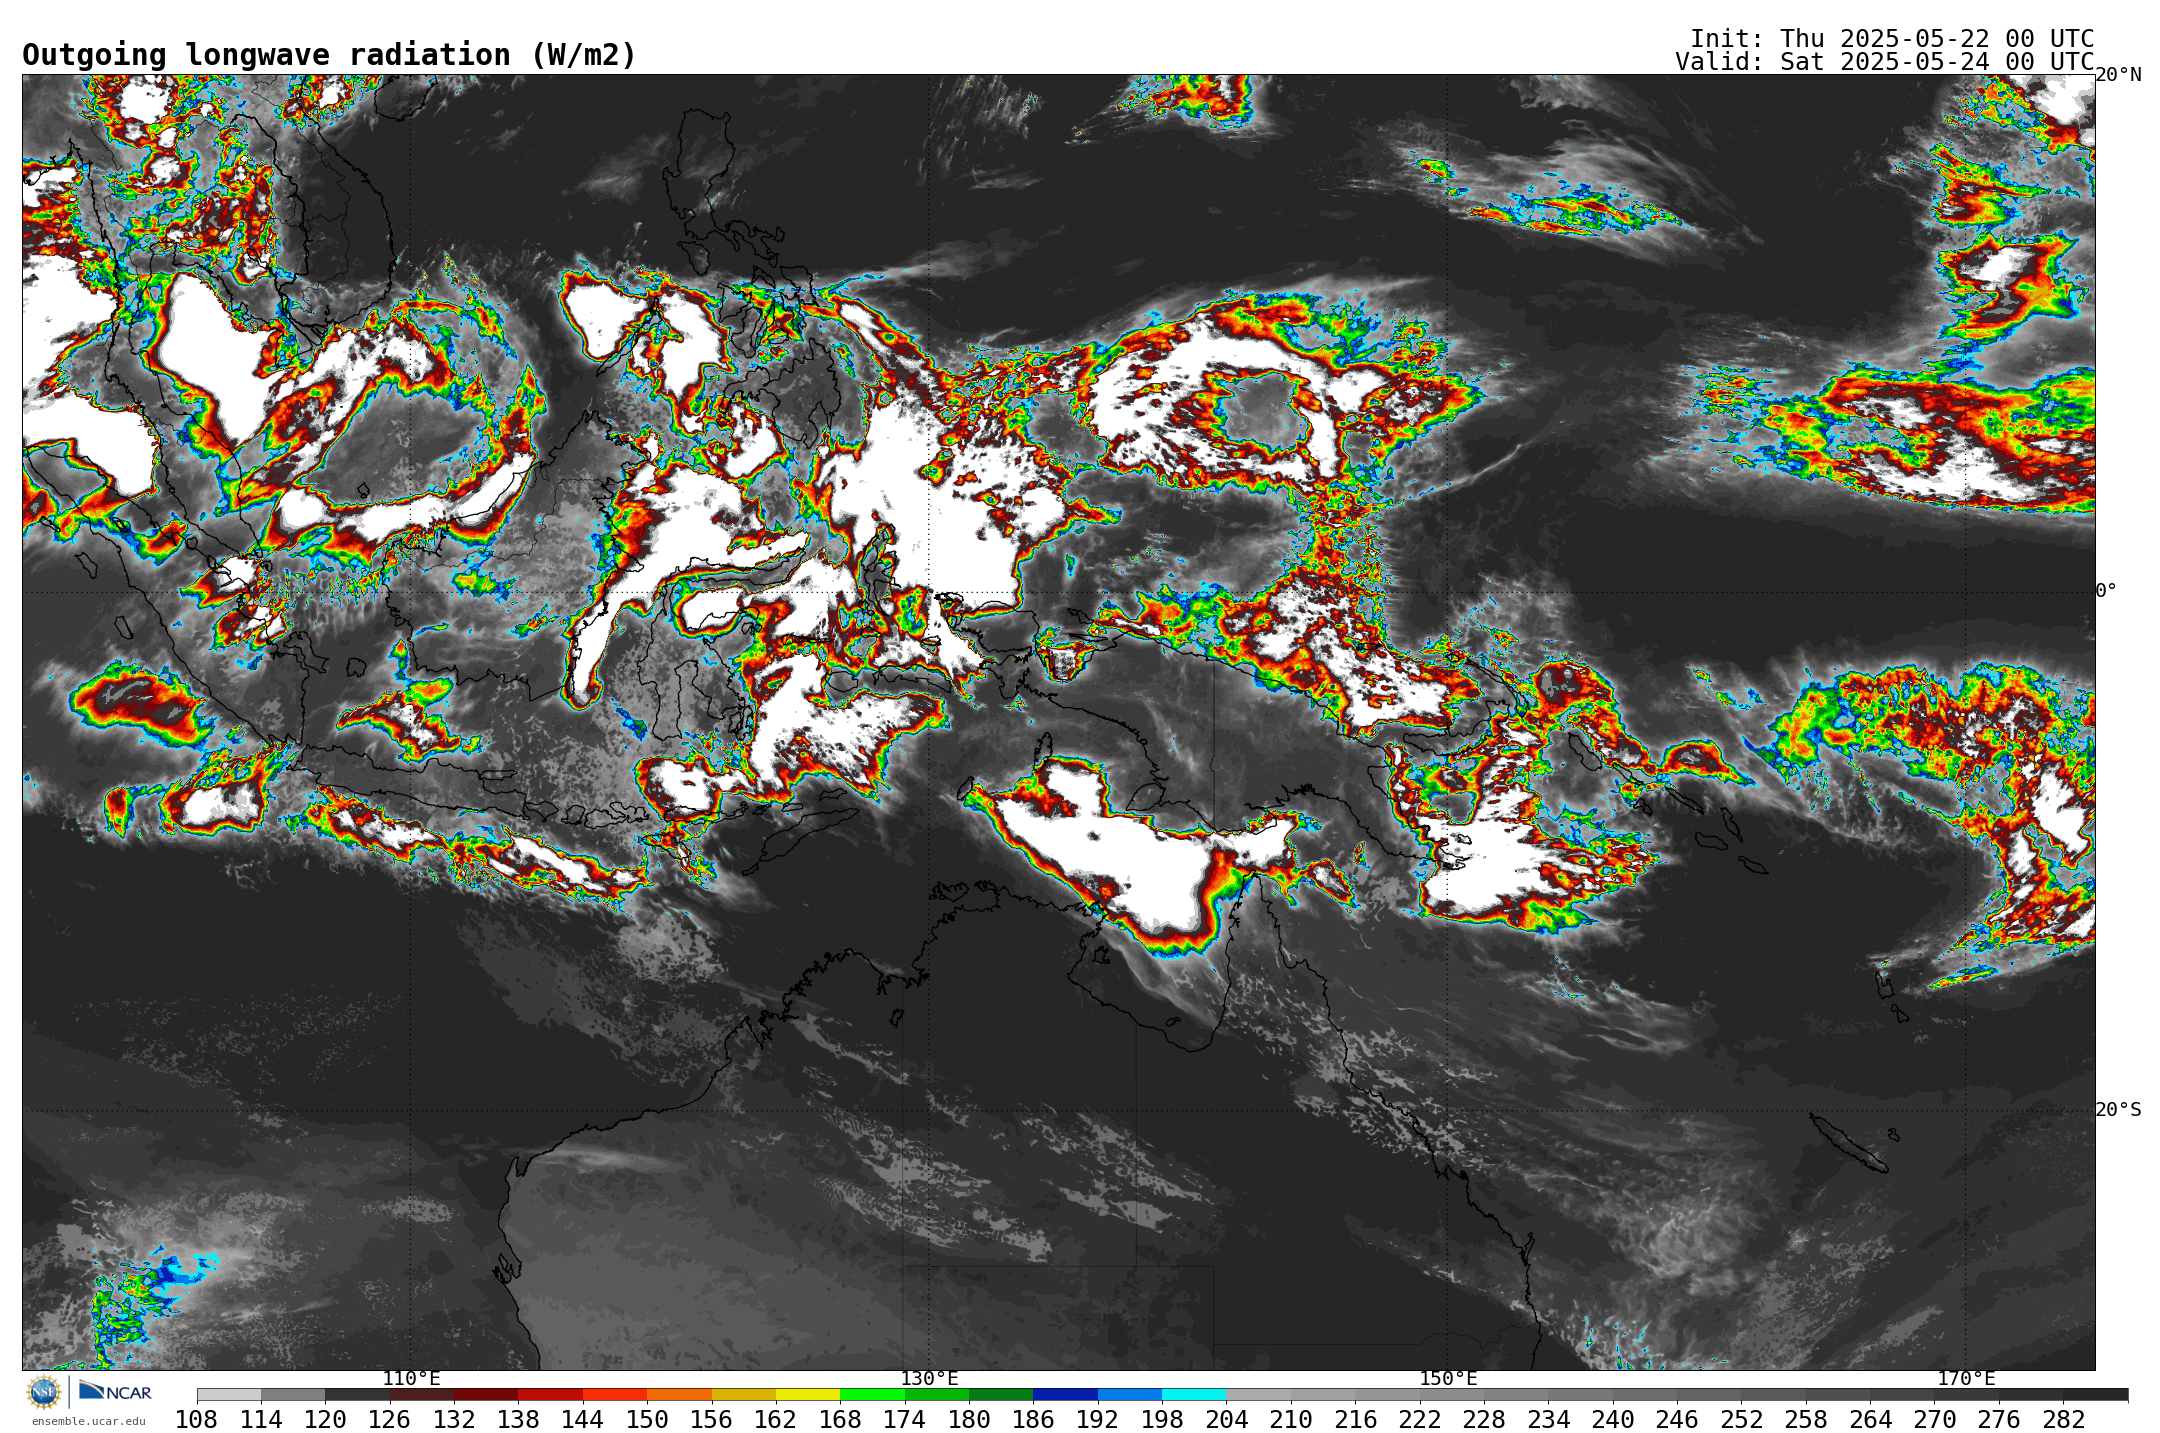Click the cyan 198-204 colorbar swatch
Image resolution: width=2160 pixels, height=1433 pixels.
pyautogui.click(x=1194, y=1394)
